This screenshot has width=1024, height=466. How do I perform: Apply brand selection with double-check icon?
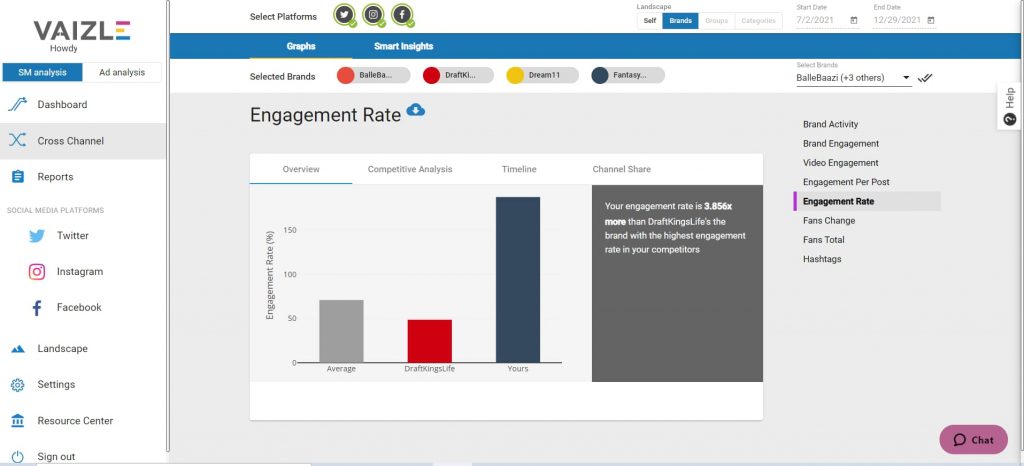(925, 78)
